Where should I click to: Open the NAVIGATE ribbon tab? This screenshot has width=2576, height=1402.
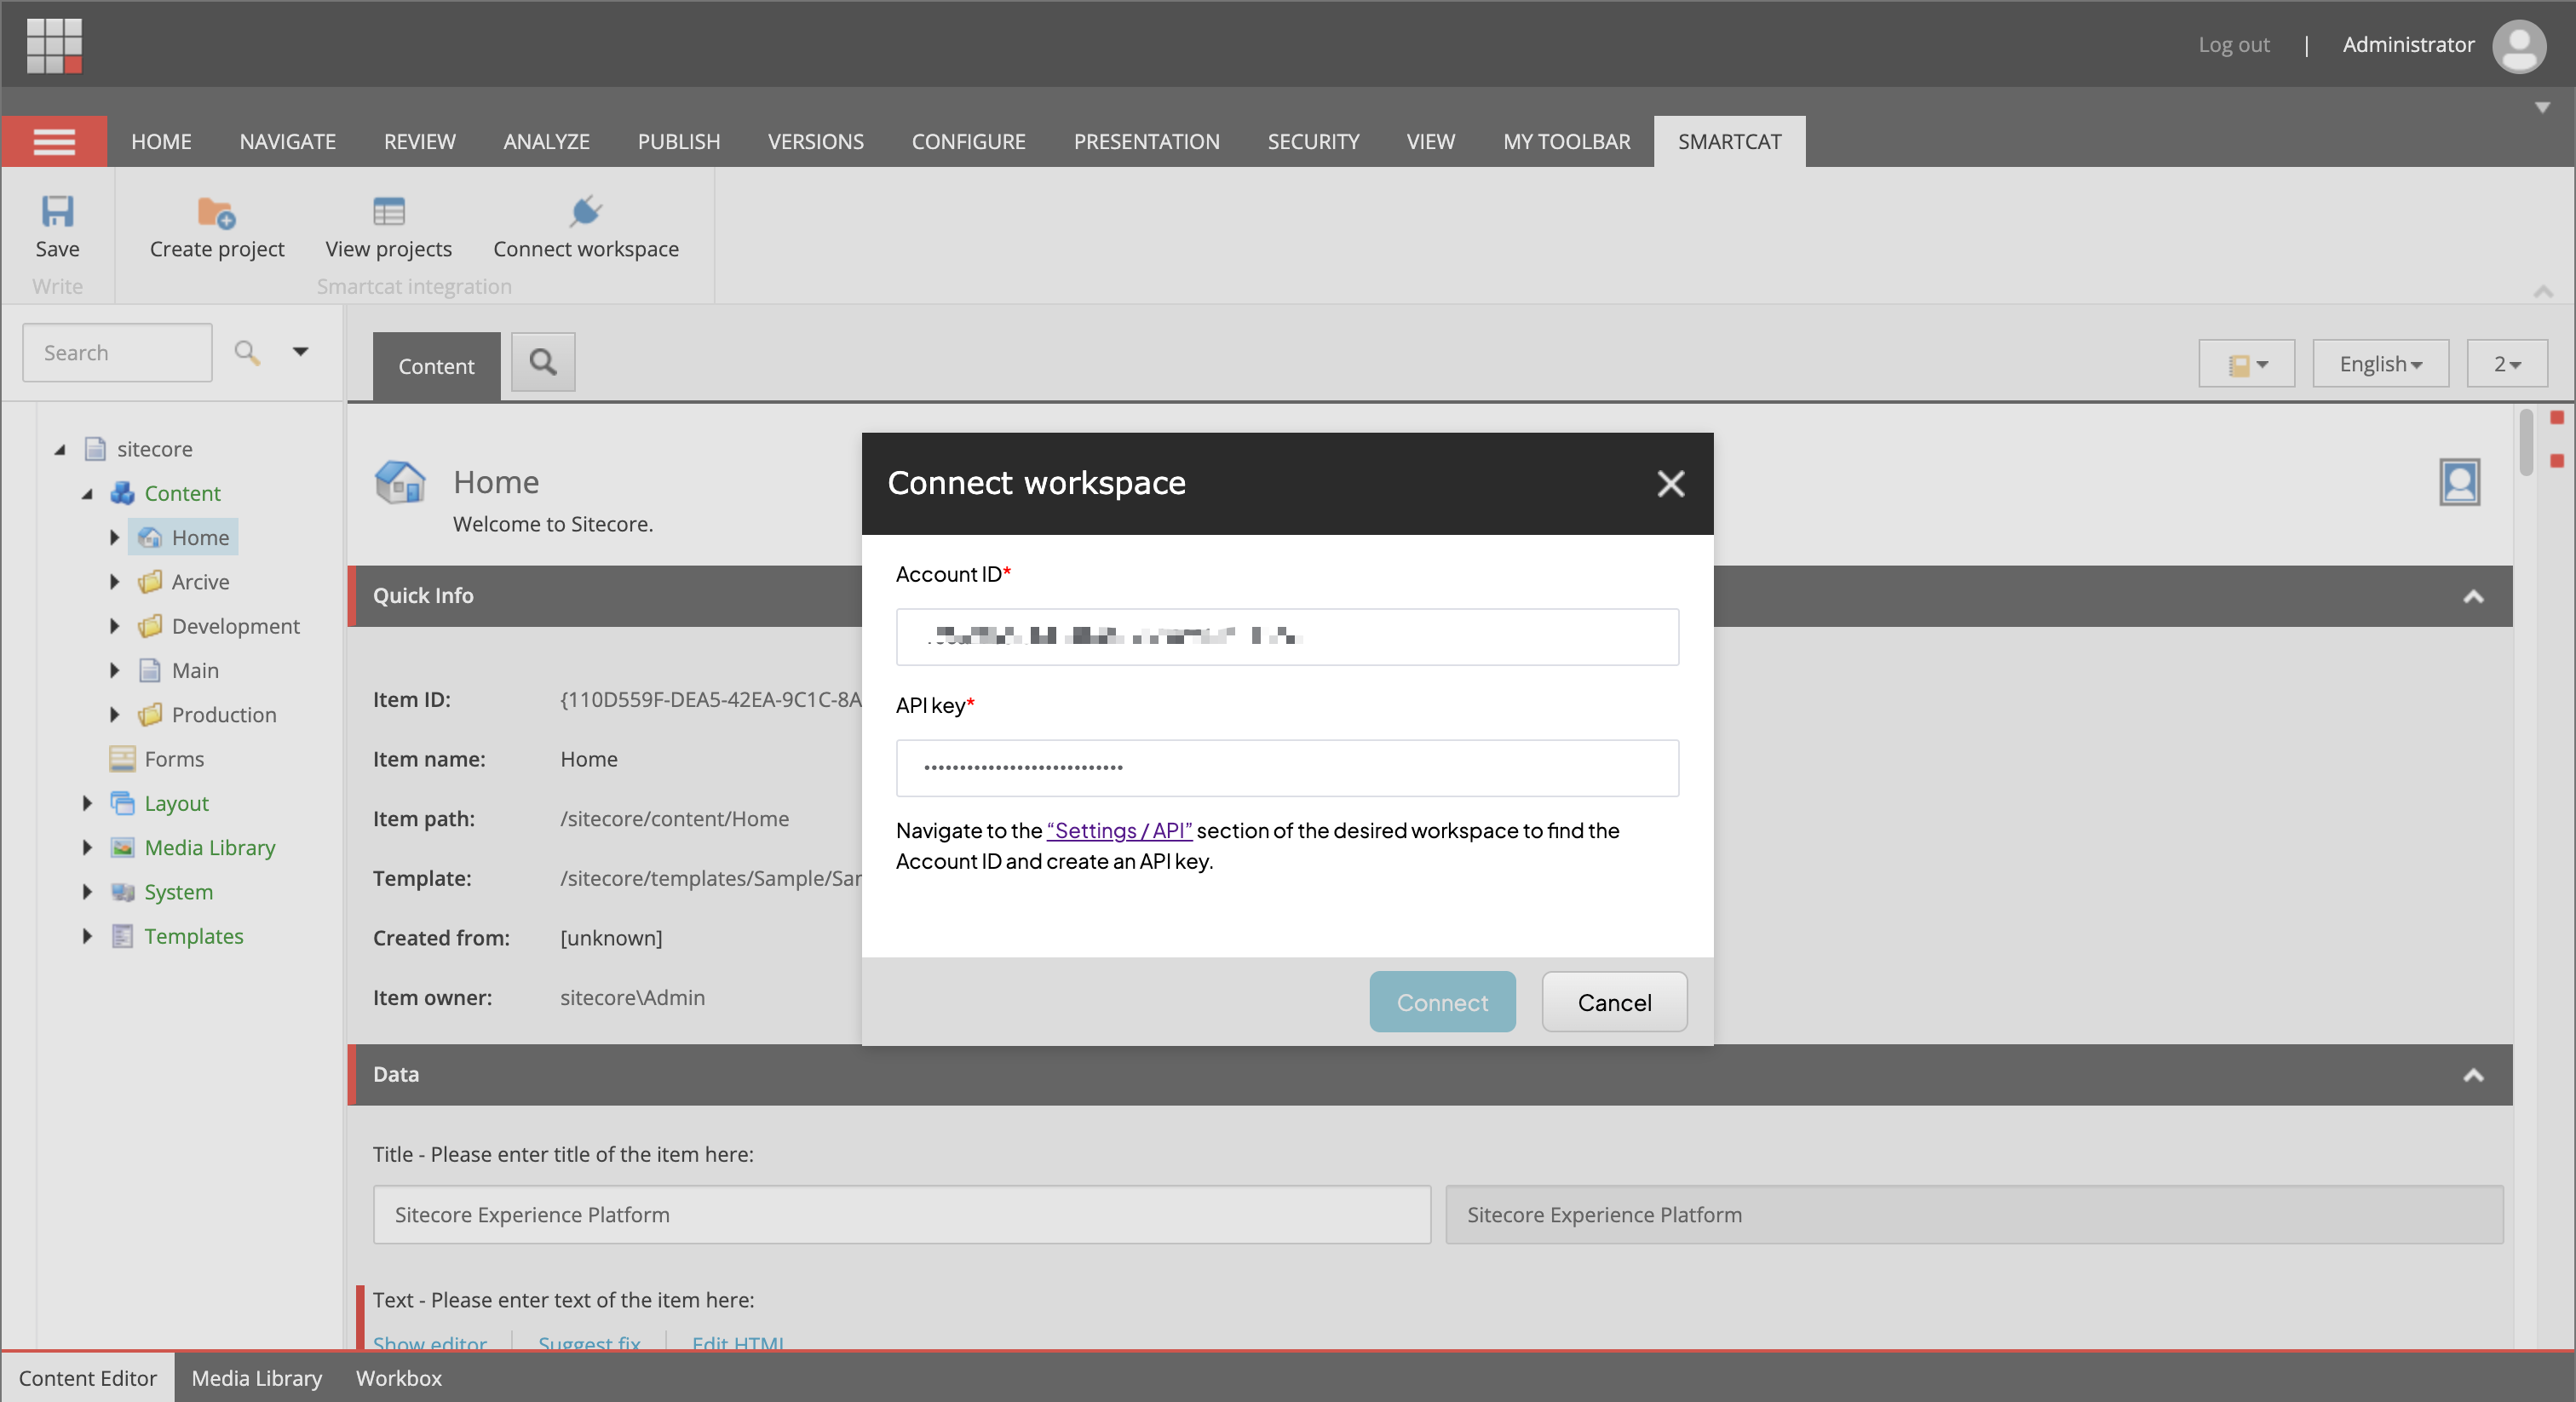coord(288,142)
